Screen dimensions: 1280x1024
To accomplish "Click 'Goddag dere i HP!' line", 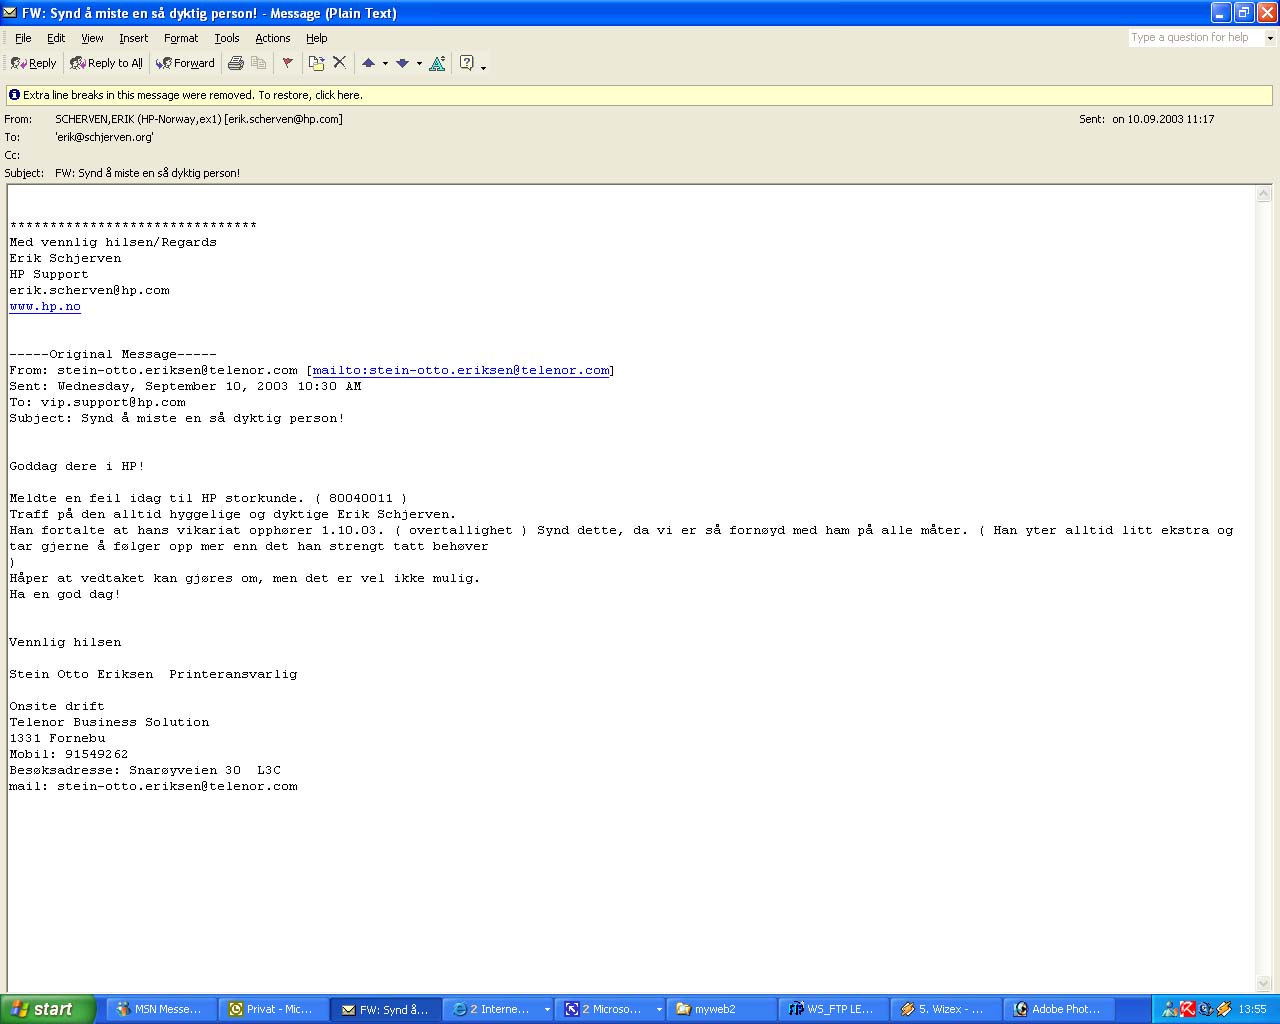I will [x=77, y=466].
